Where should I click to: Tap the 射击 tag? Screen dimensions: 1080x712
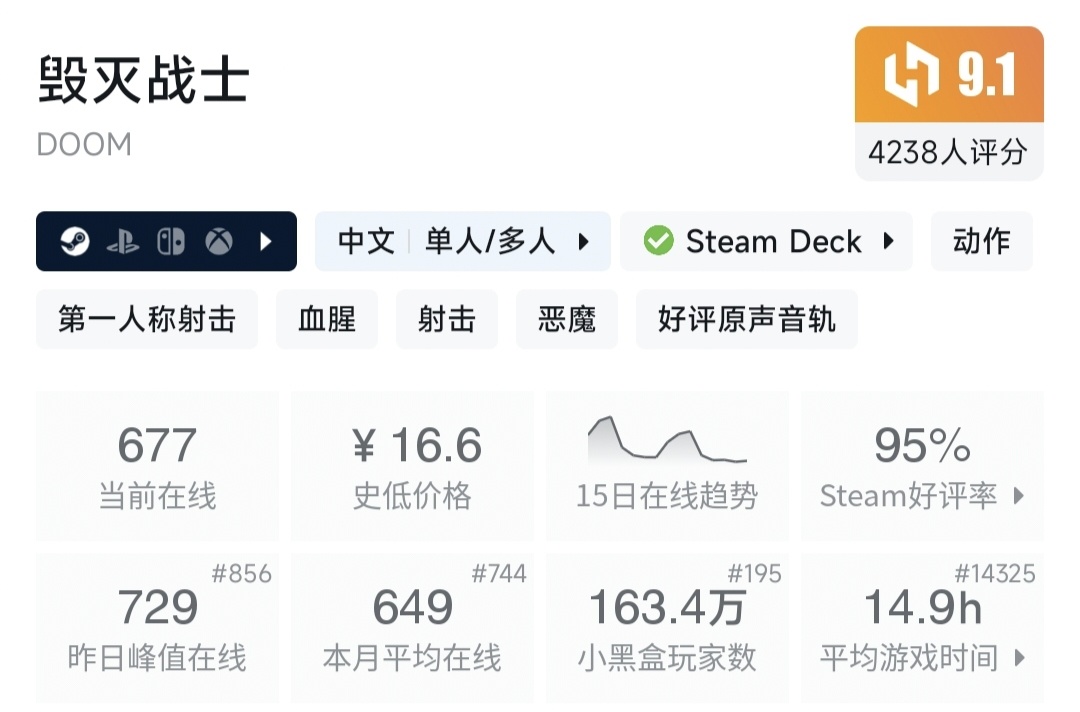446,320
